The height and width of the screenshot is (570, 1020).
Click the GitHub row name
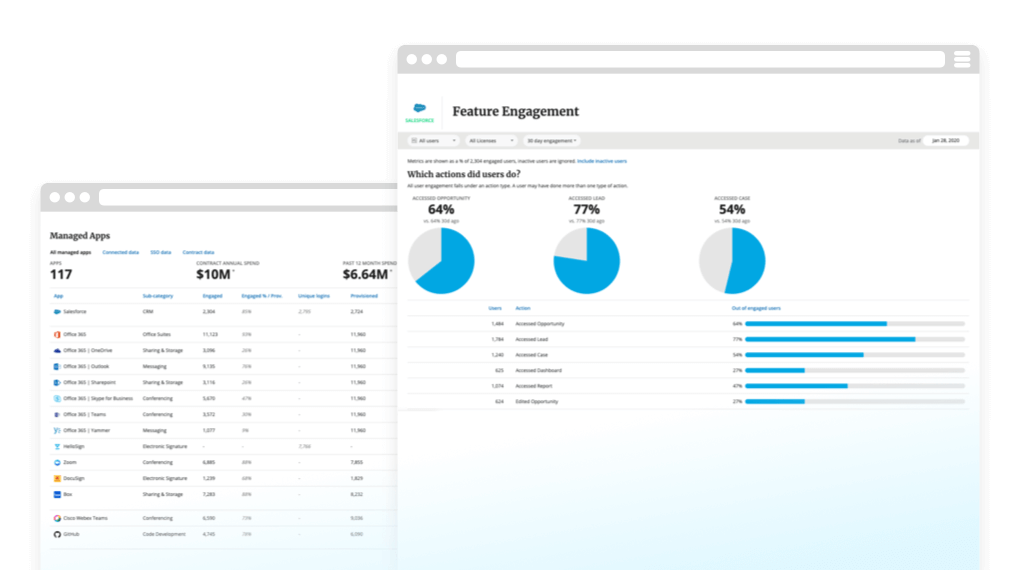click(x=71, y=534)
